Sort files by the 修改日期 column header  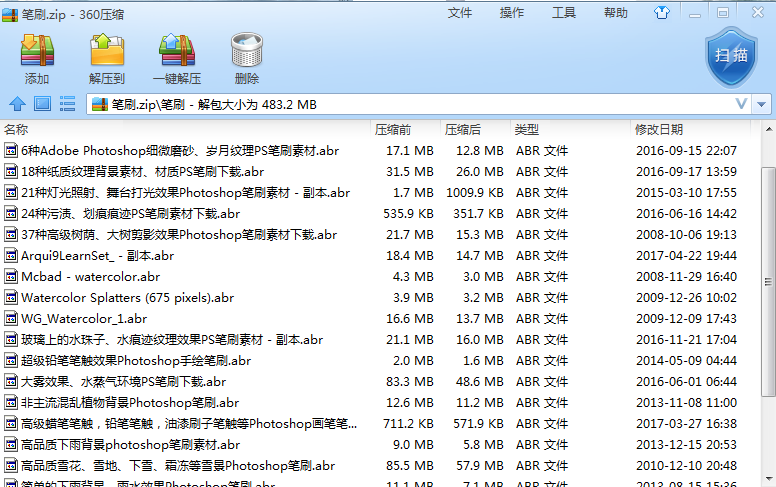[x=659, y=130]
